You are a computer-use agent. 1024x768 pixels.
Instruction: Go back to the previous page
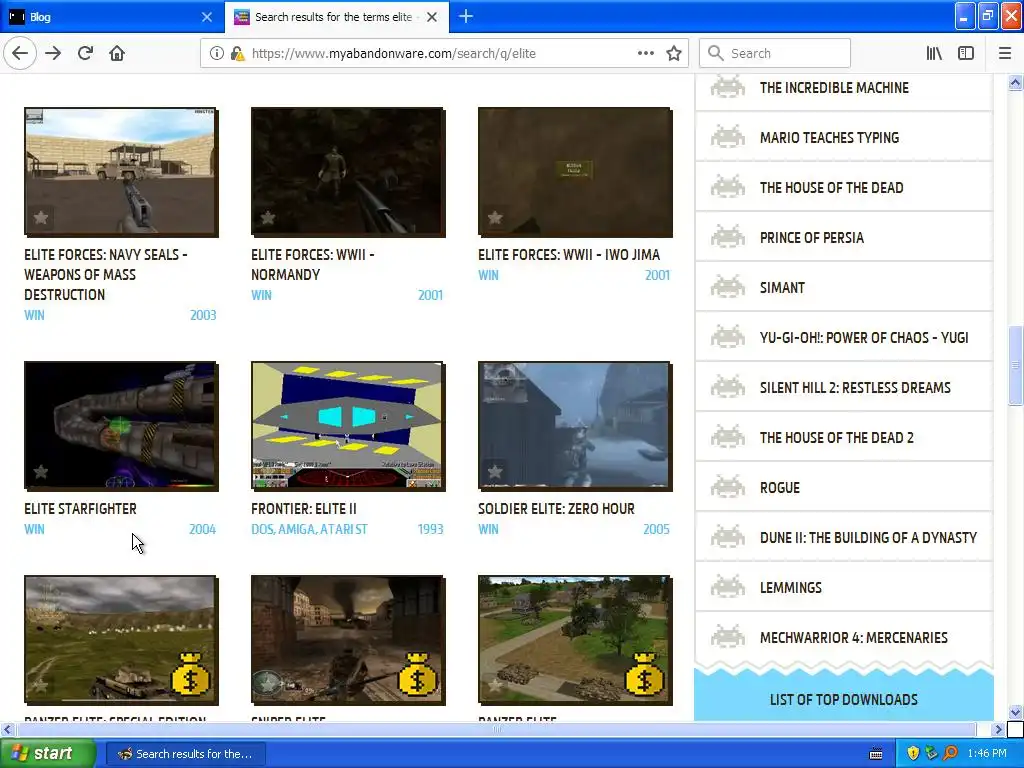pyautogui.click(x=20, y=54)
